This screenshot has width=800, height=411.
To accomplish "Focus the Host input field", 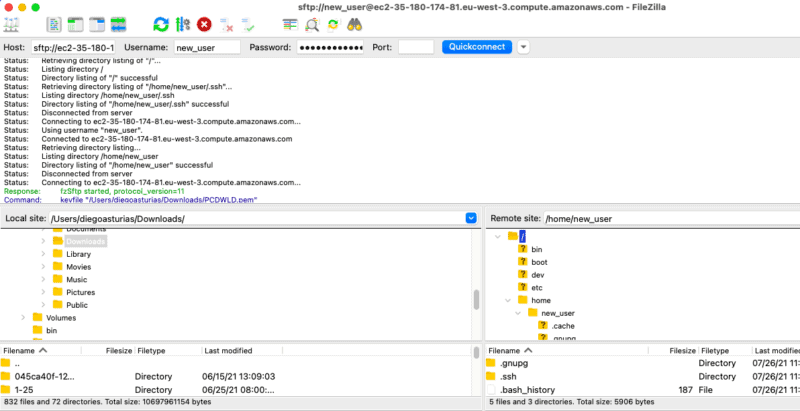I will [x=73, y=47].
